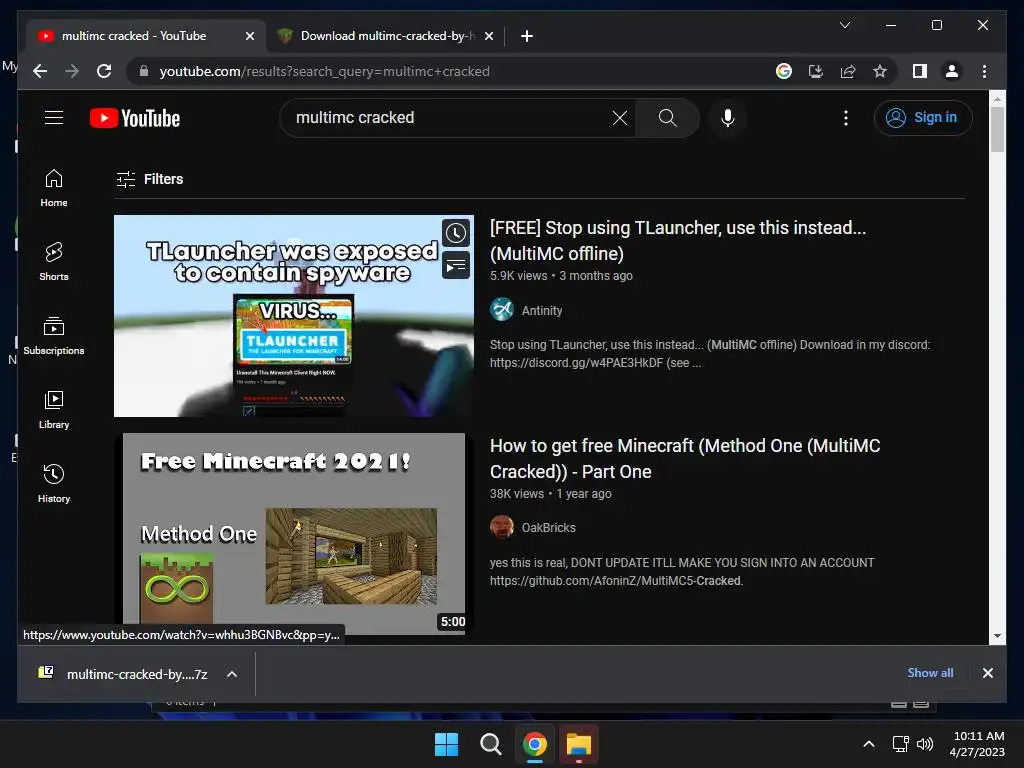
Task: Open the Antinity channel name link
Action: point(541,310)
